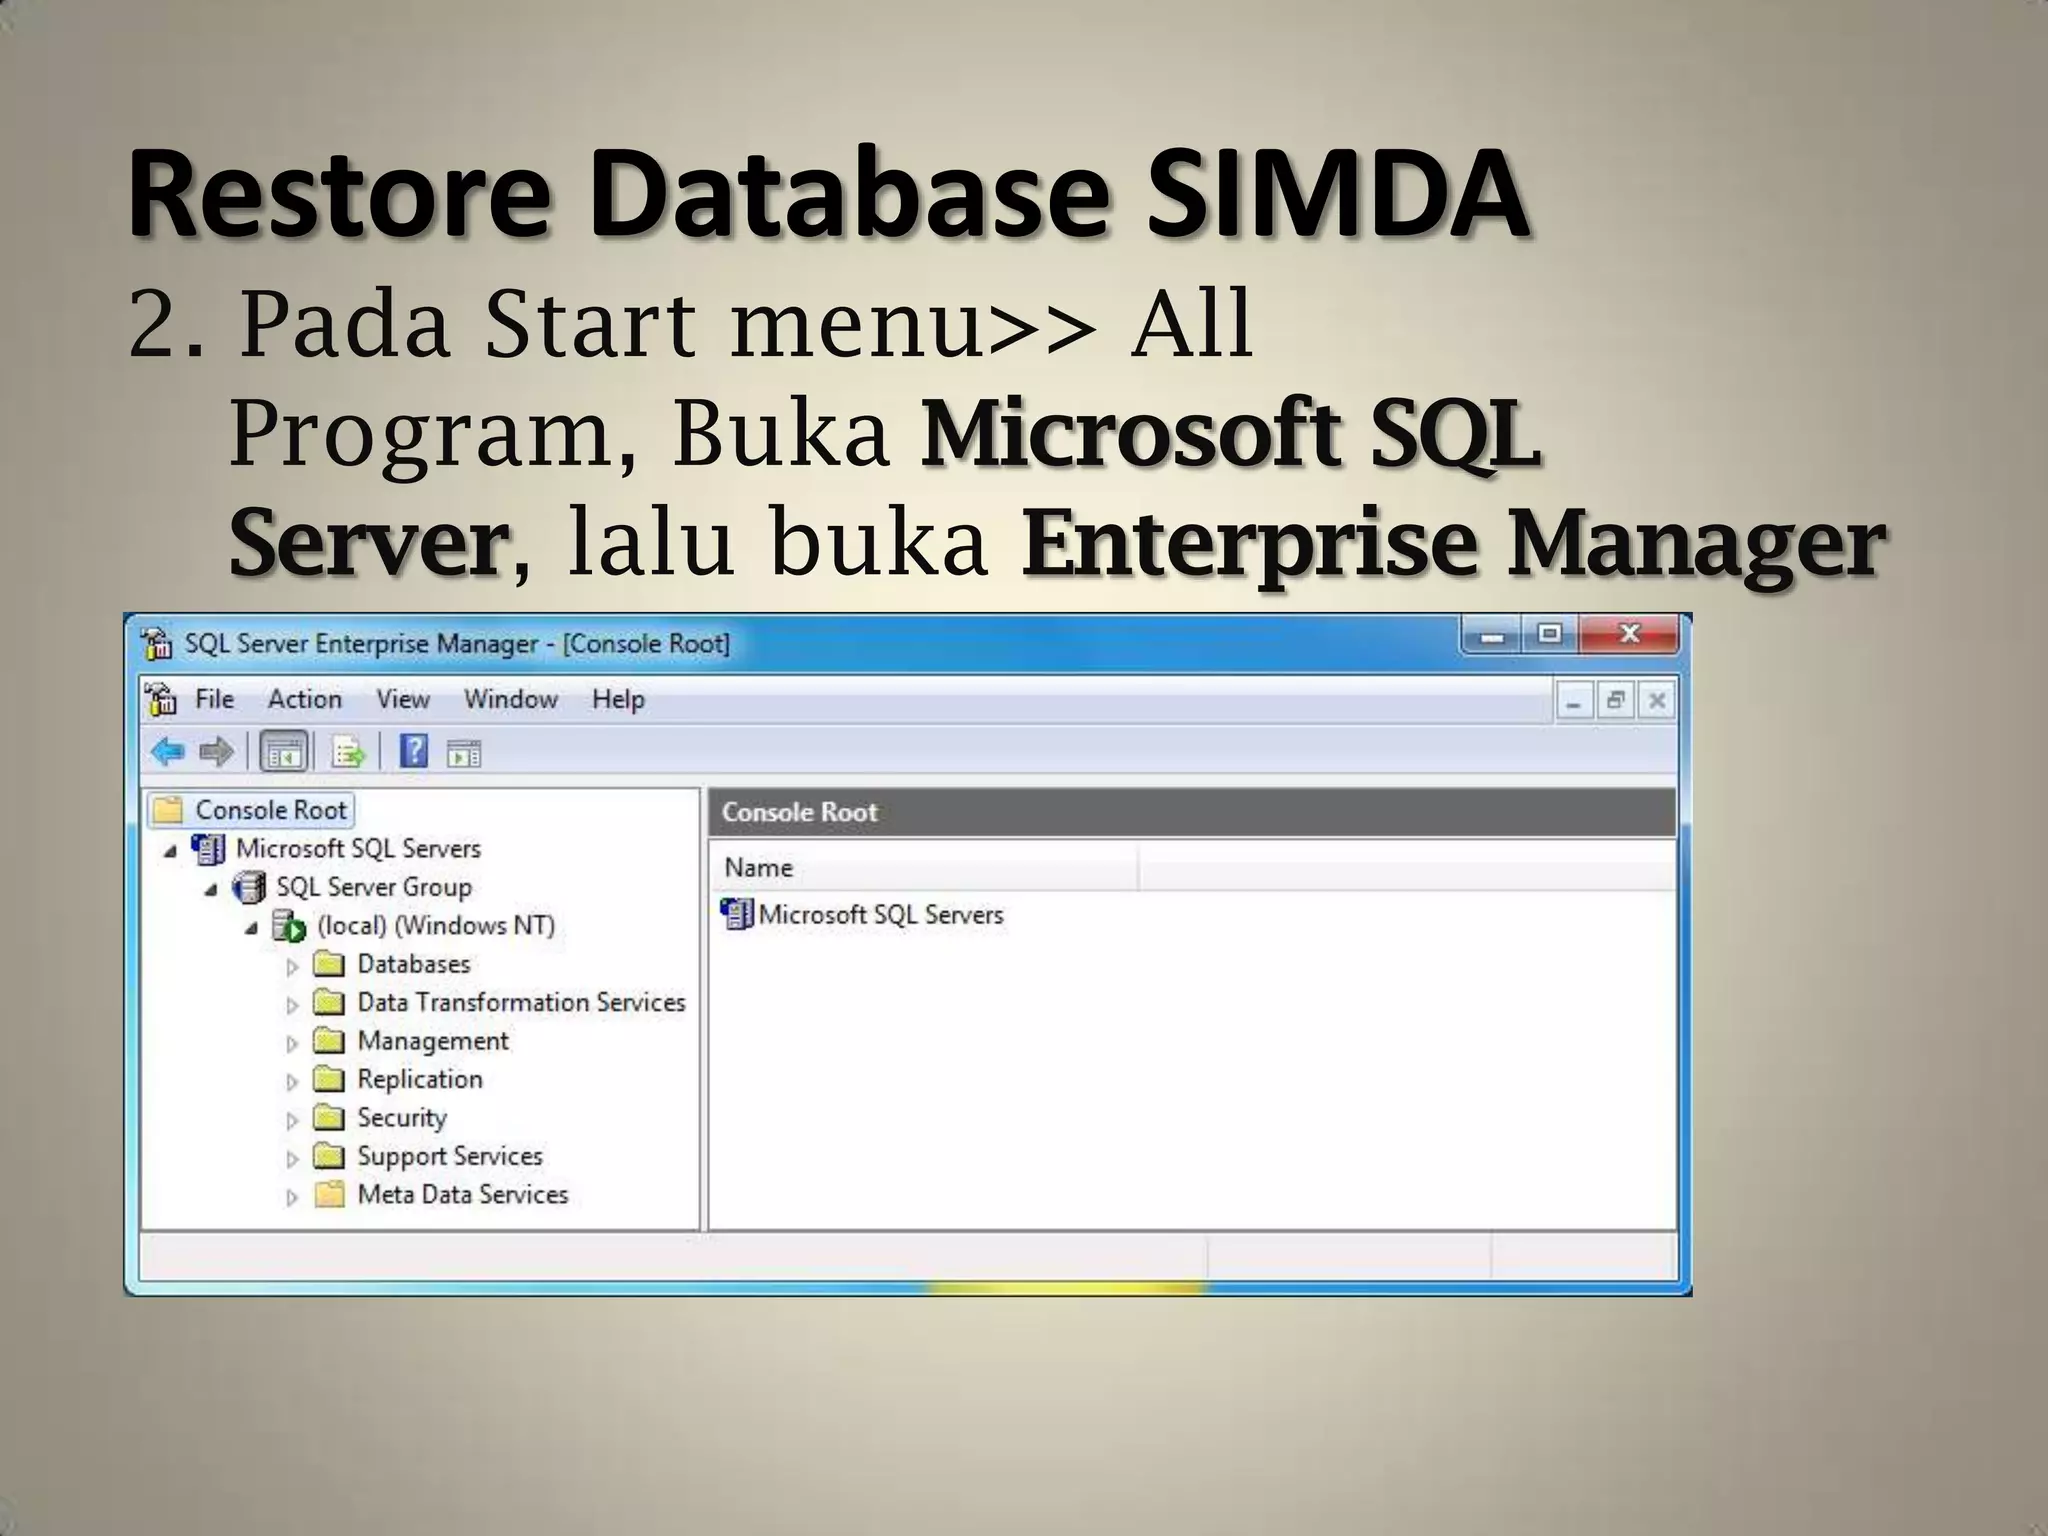Expand the Management node
Screen dimensions: 2048x1536
pos(292,1044)
